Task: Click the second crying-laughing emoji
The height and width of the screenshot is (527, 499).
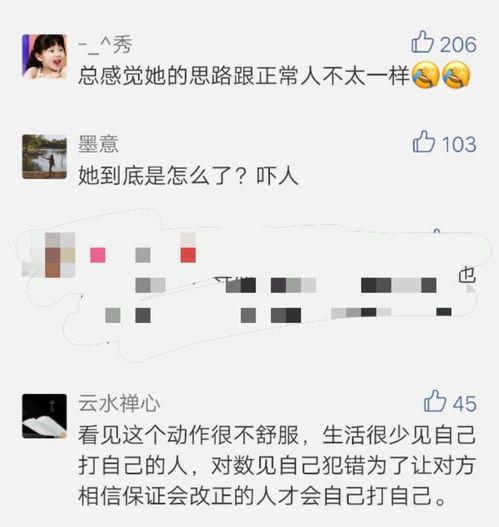Action: tap(456, 75)
